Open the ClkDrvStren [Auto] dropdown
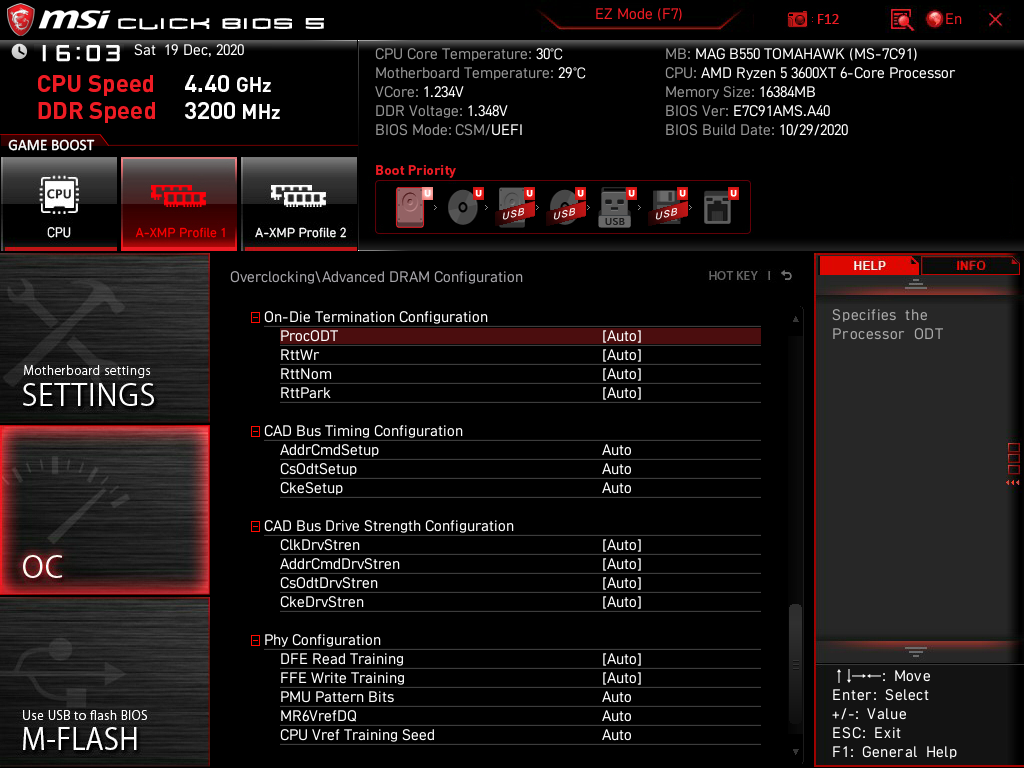This screenshot has width=1024, height=768. click(622, 545)
